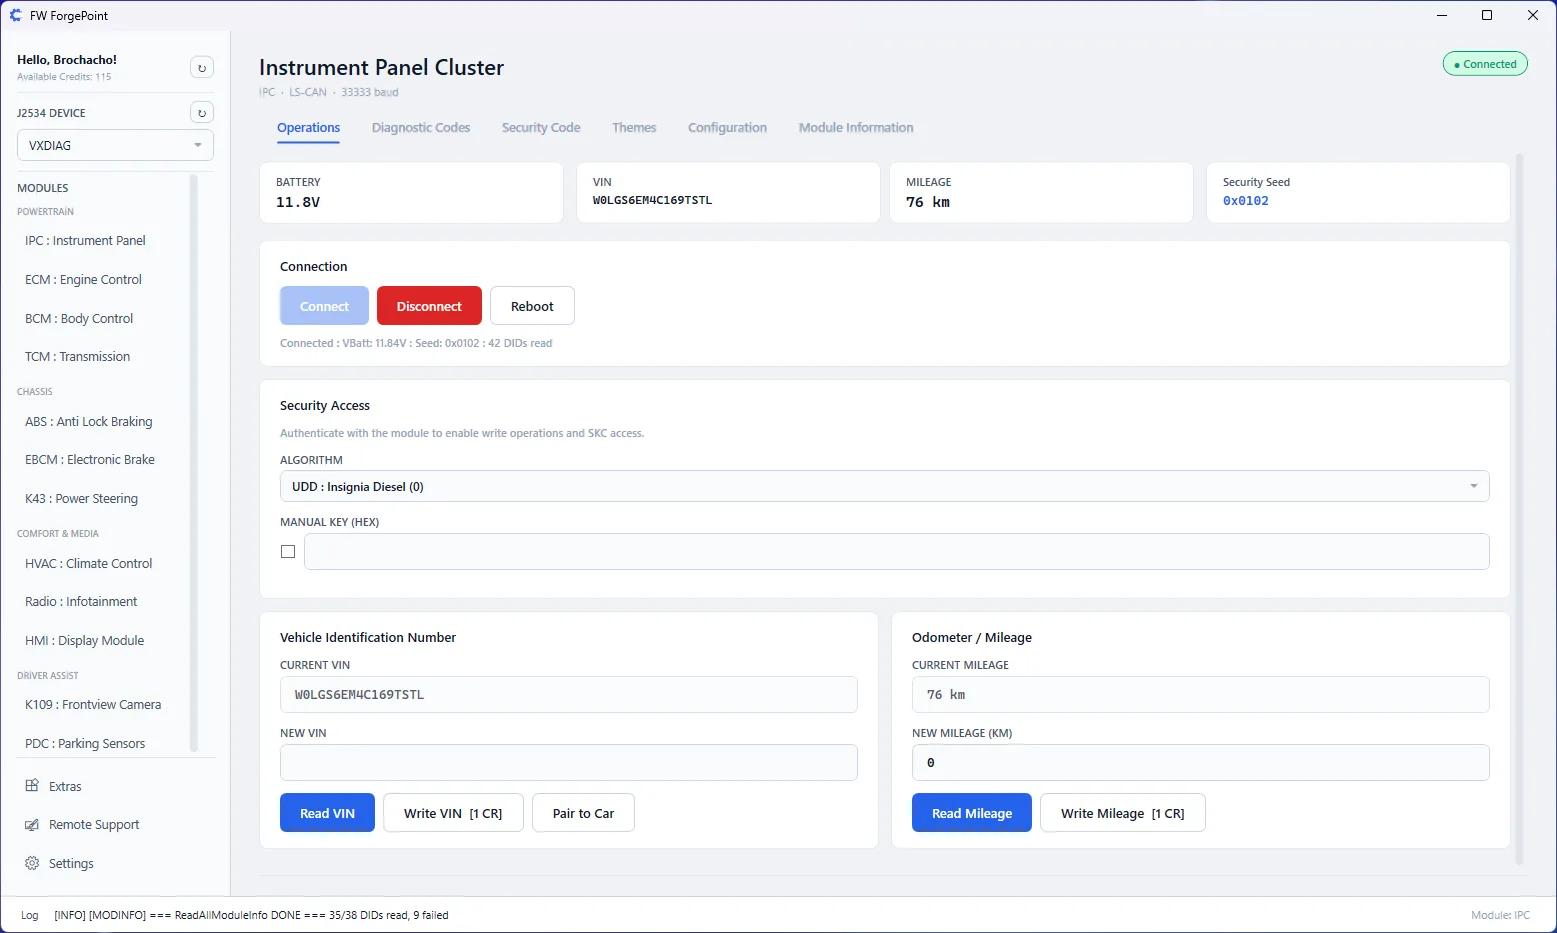The image size is (1557, 933).
Task: Click the main panel vertical scrollbar
Action: point(1520,509)
